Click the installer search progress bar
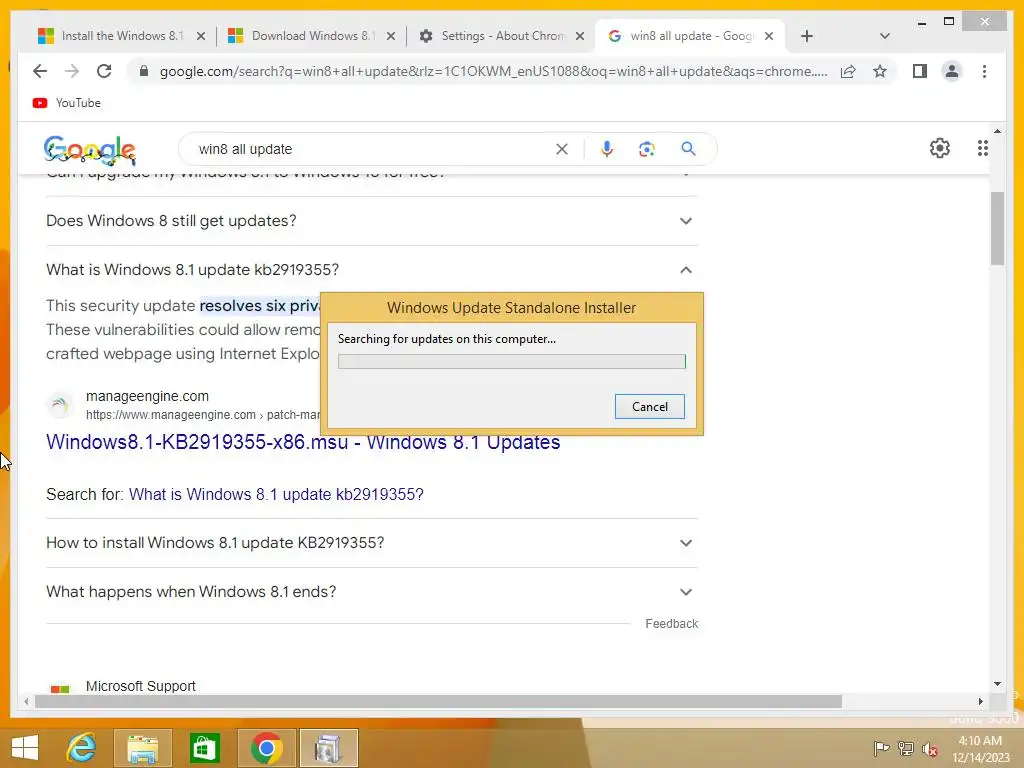Viewport: 1024px width, 768px height. [x=511, y=361]
